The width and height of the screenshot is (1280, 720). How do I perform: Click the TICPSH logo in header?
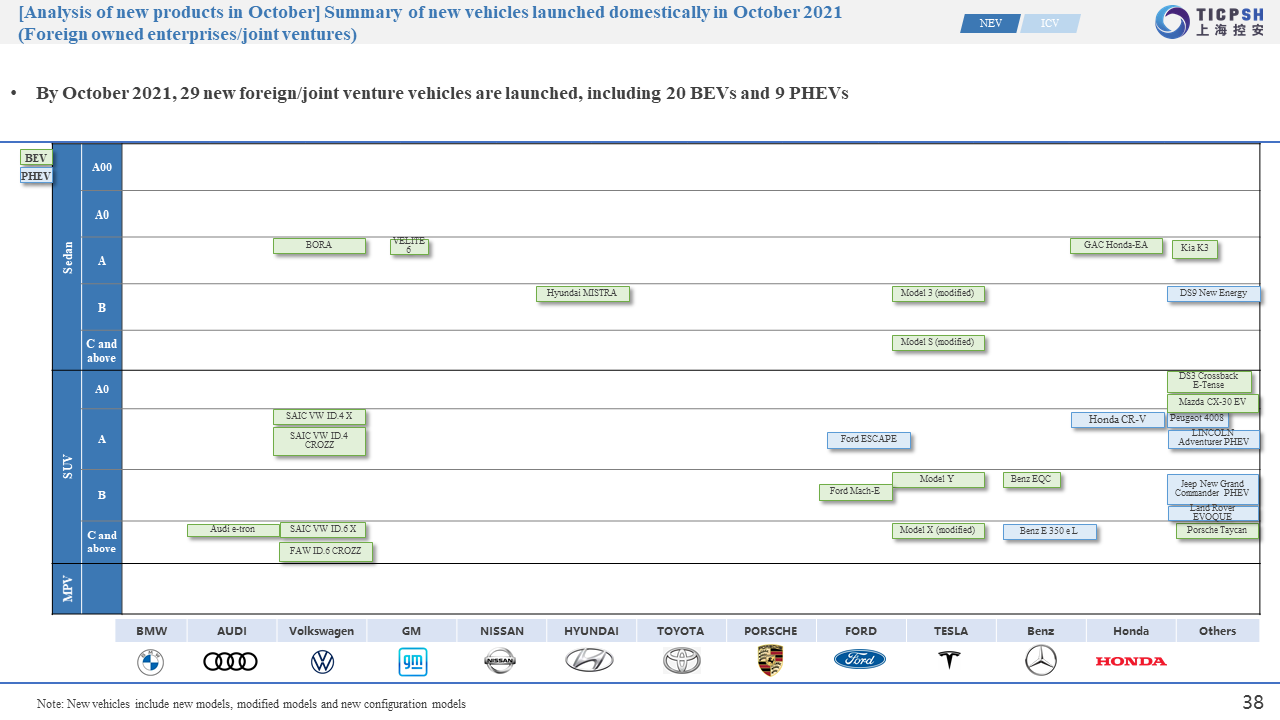1210,22
